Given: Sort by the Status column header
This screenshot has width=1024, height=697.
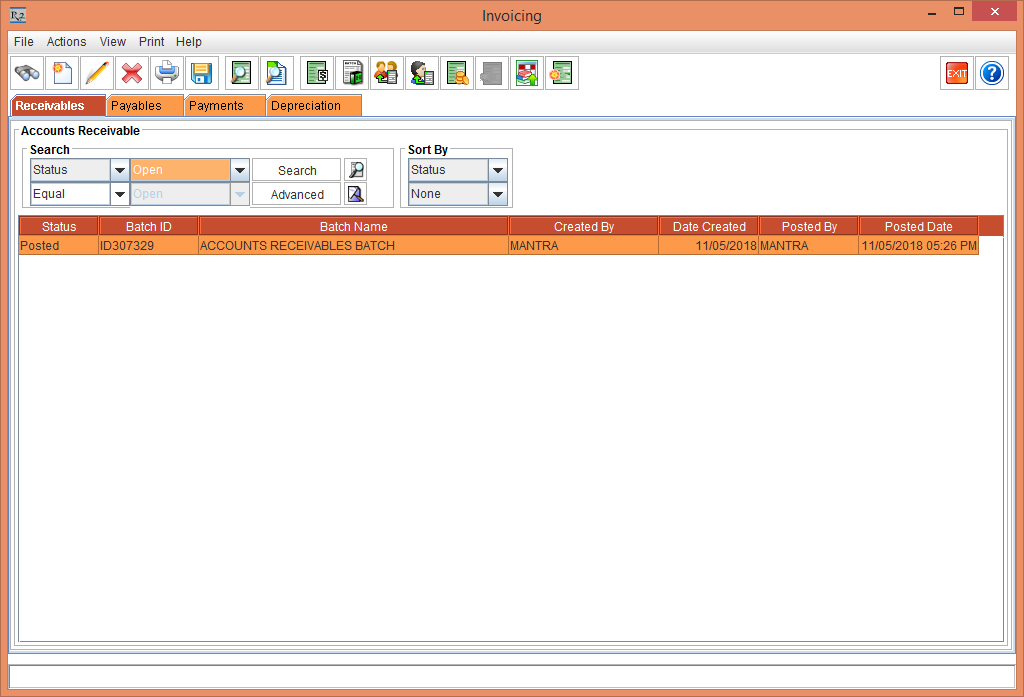Looking at the screenshot, I should (x=59, y=226).
